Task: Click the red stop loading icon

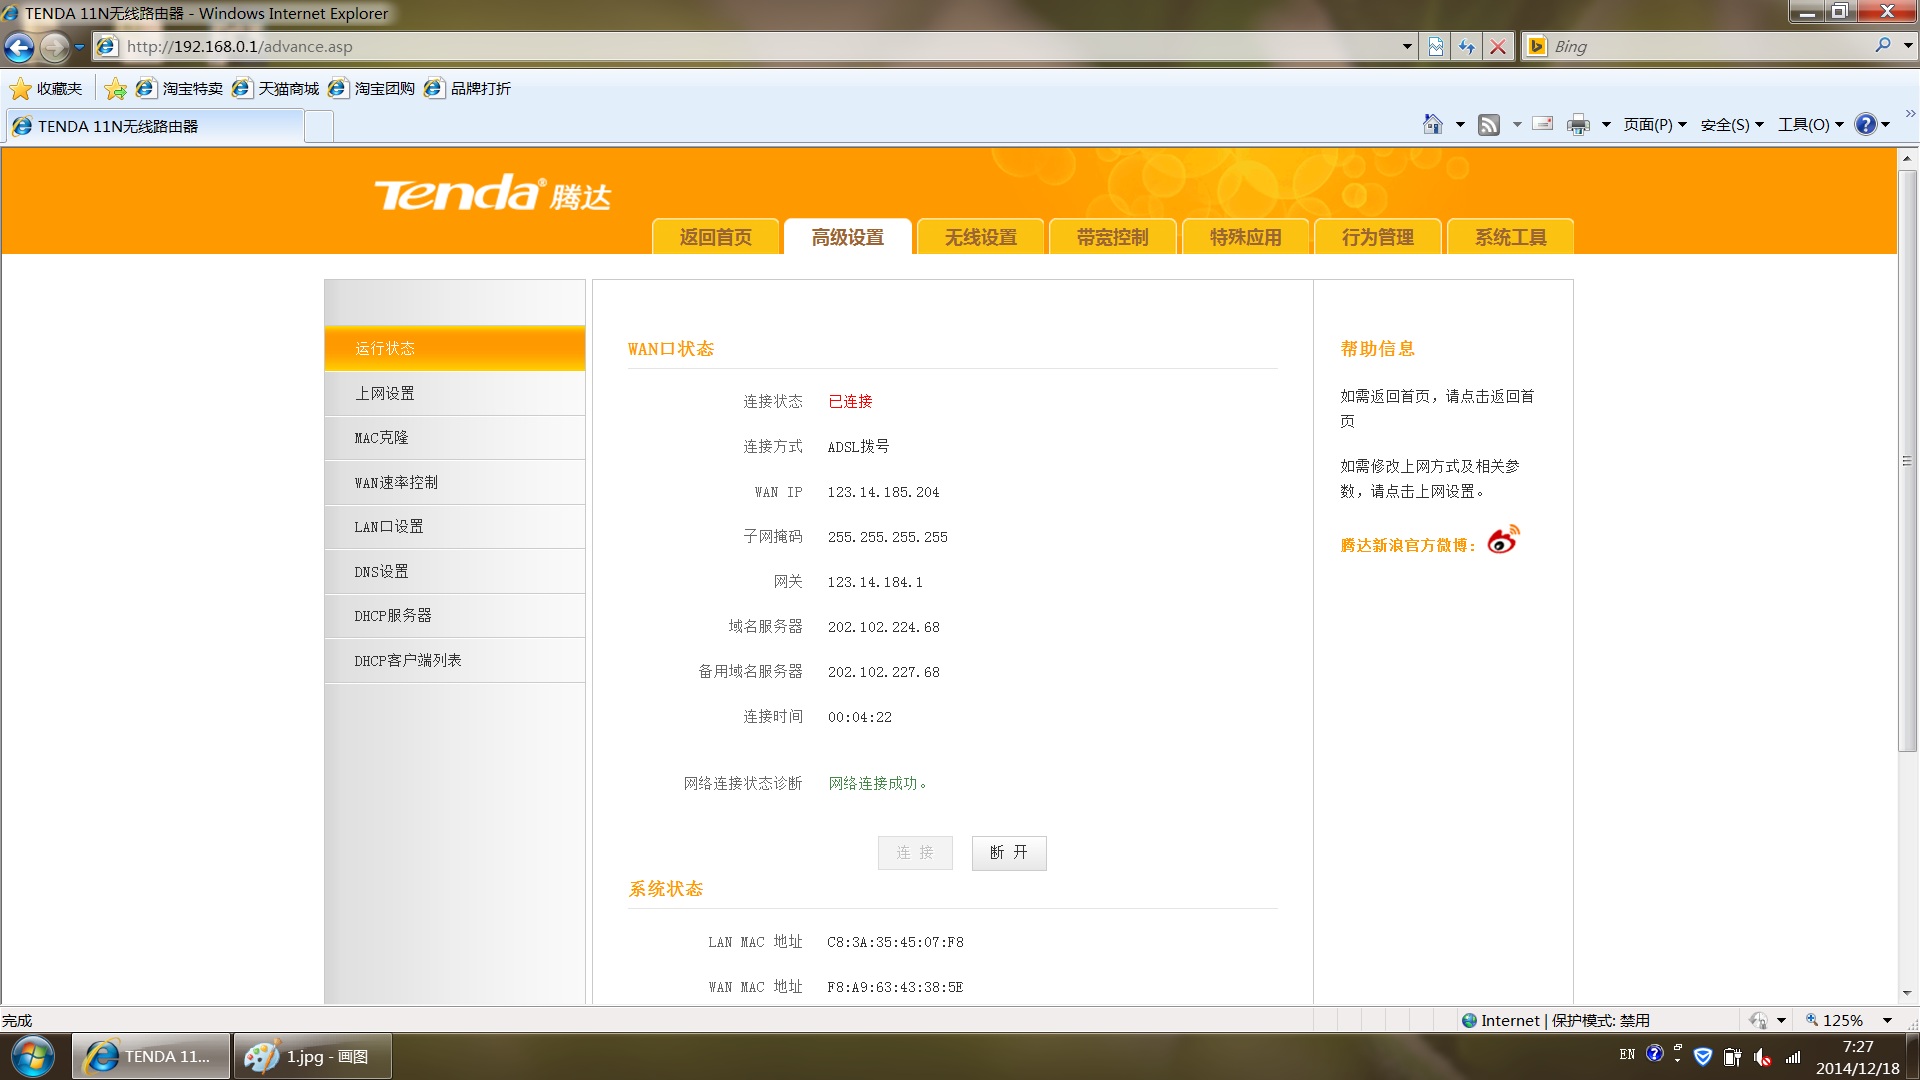Action: [1498, 46]
